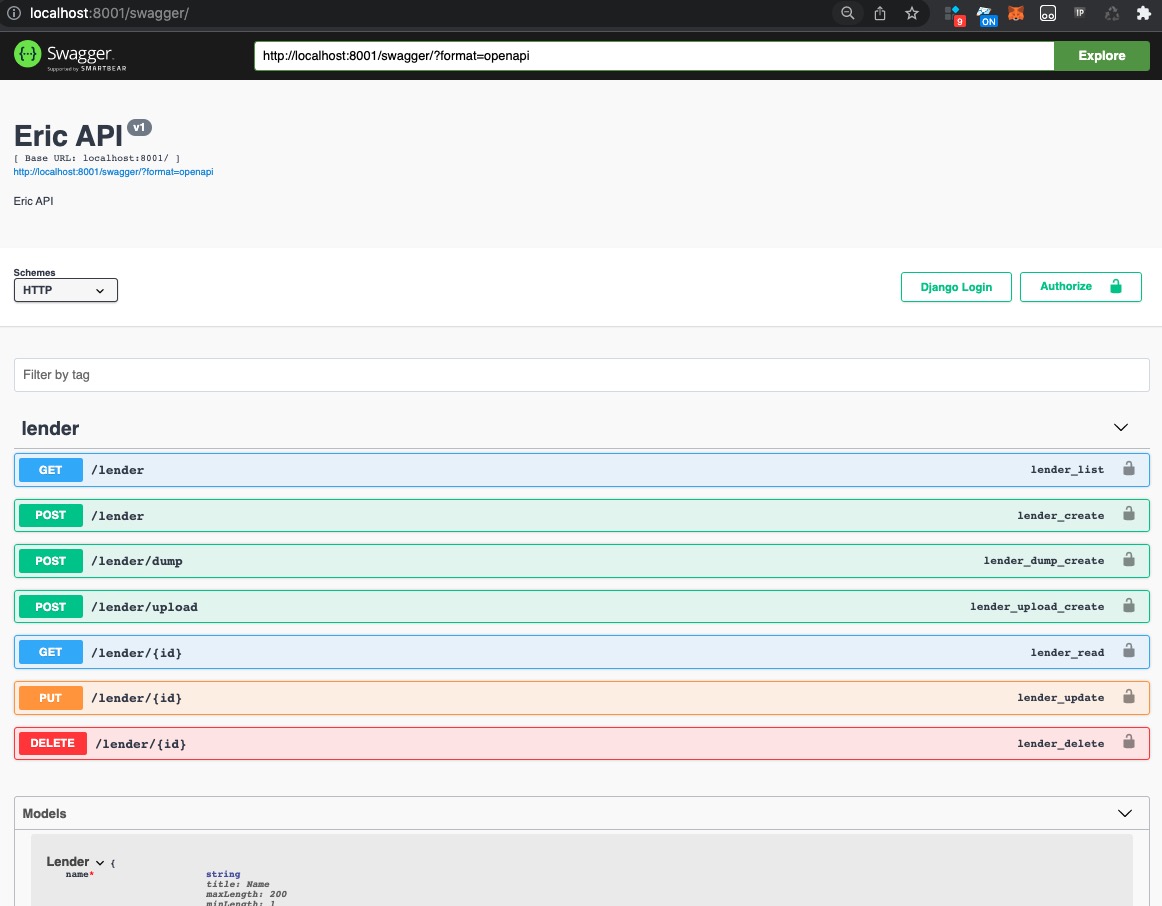Expand the DELETE /lender/{id} operation
Viewport: 1162px width, 906px height.
[x=582, y=743]
